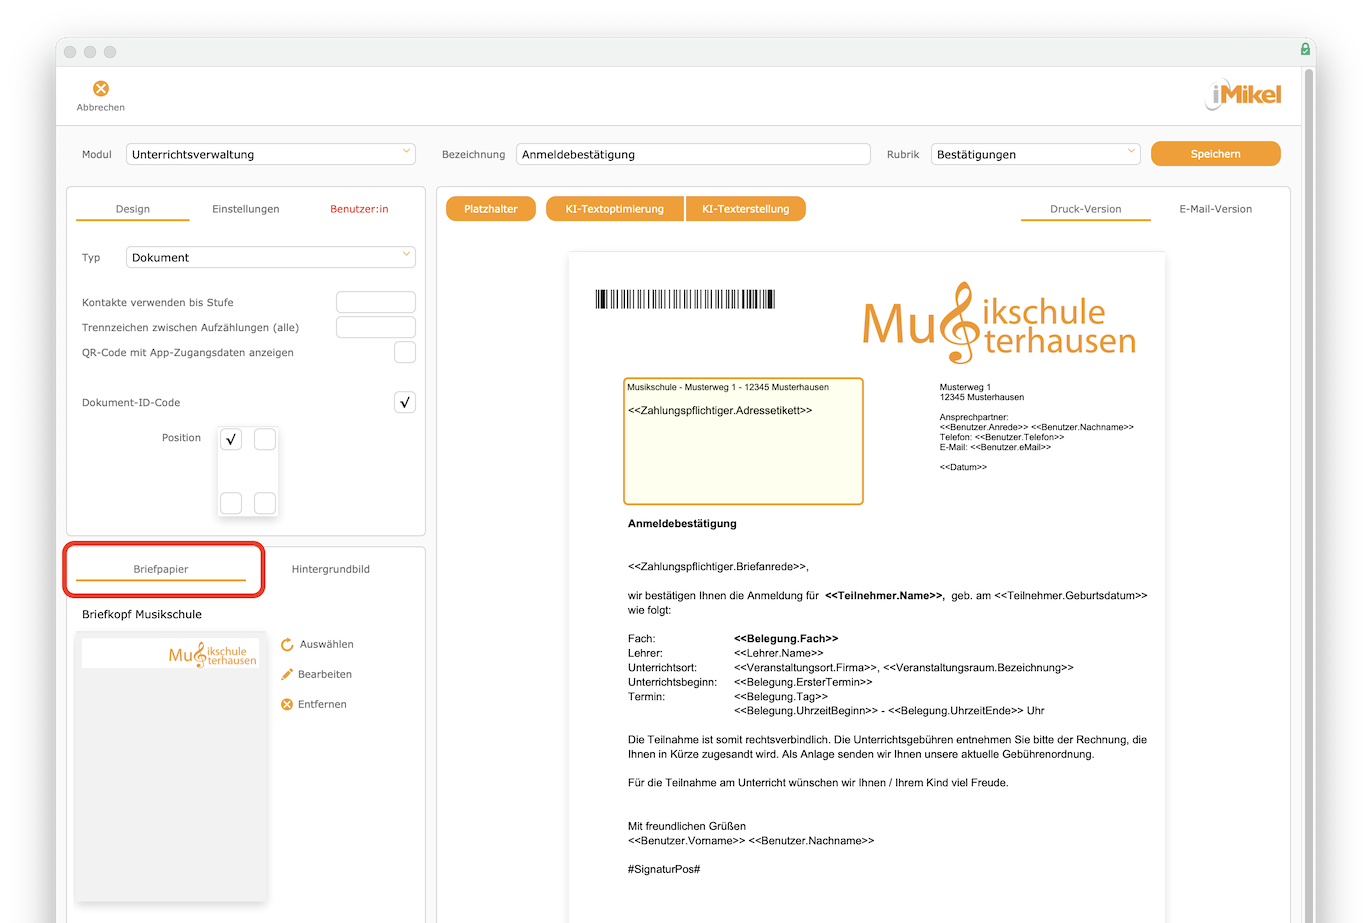The width and height of the screenshot is (1372, 923).
Task: Select the Hintergrundbild tab
Action: click(x=331, y=569)
